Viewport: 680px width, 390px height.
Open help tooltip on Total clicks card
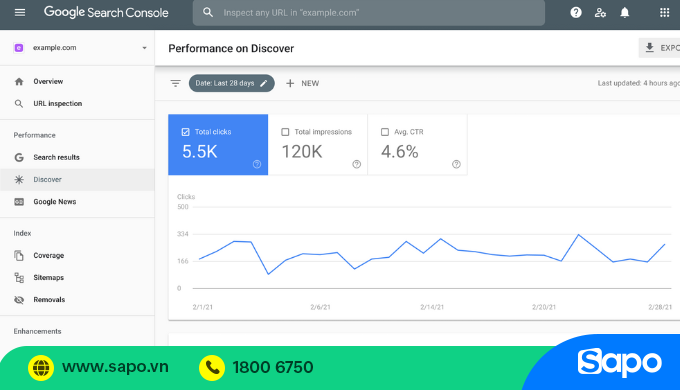[x=257, y=164]
